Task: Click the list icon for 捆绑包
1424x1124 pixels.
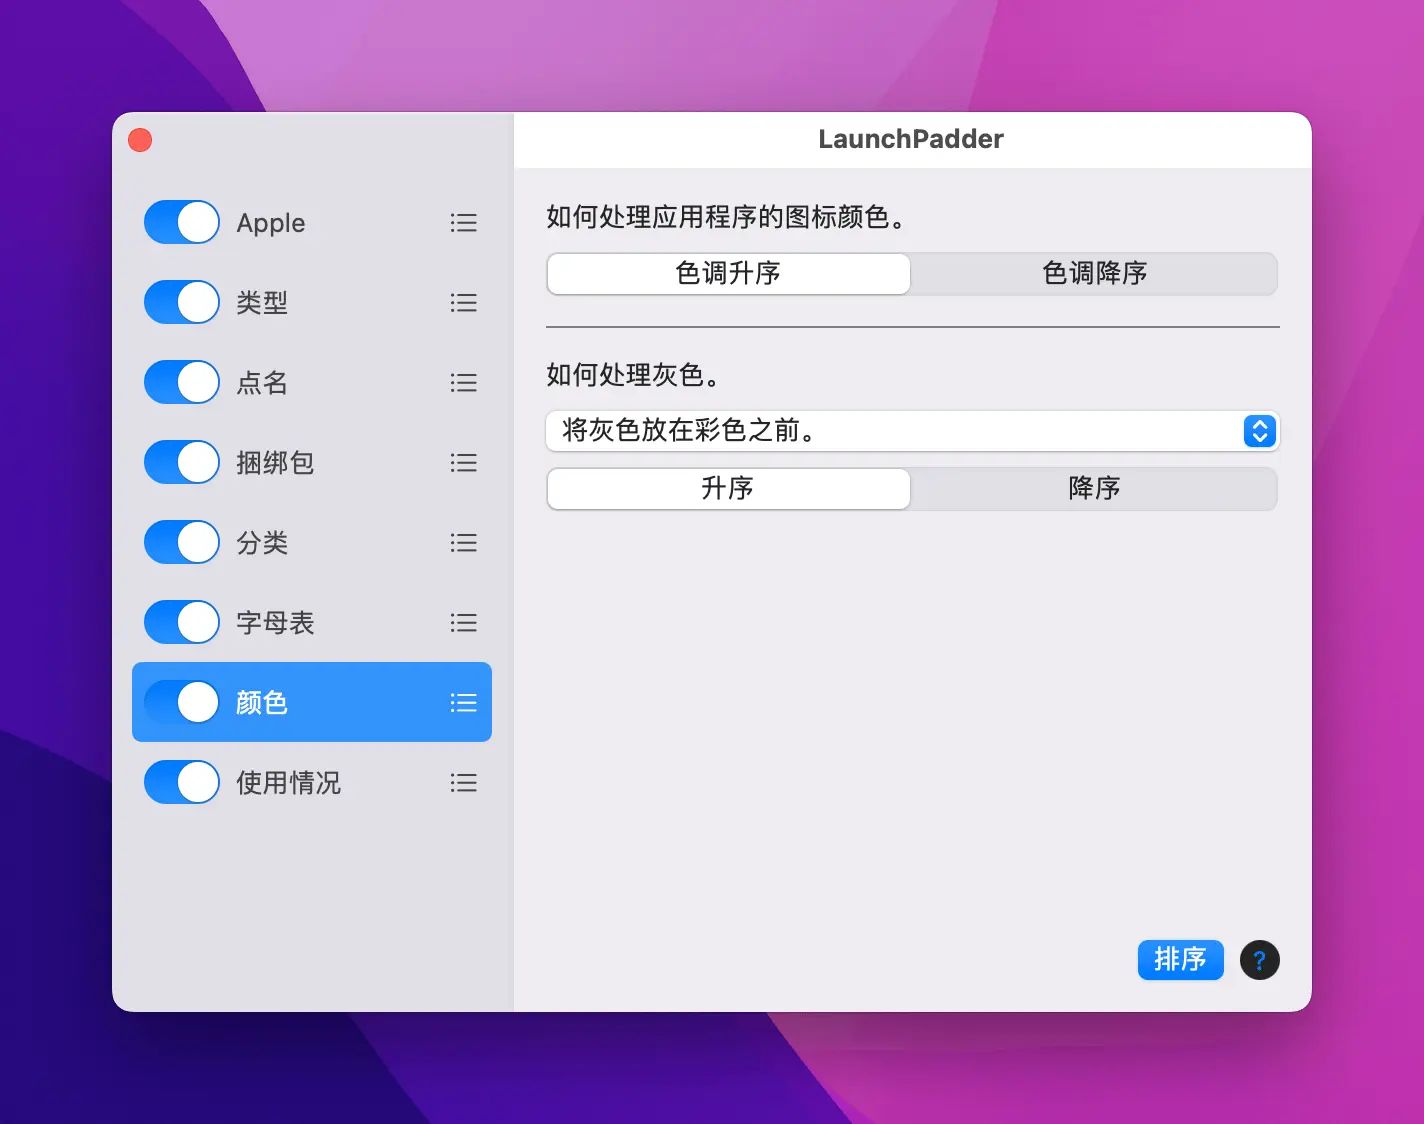Action: (x=463, y=463)
